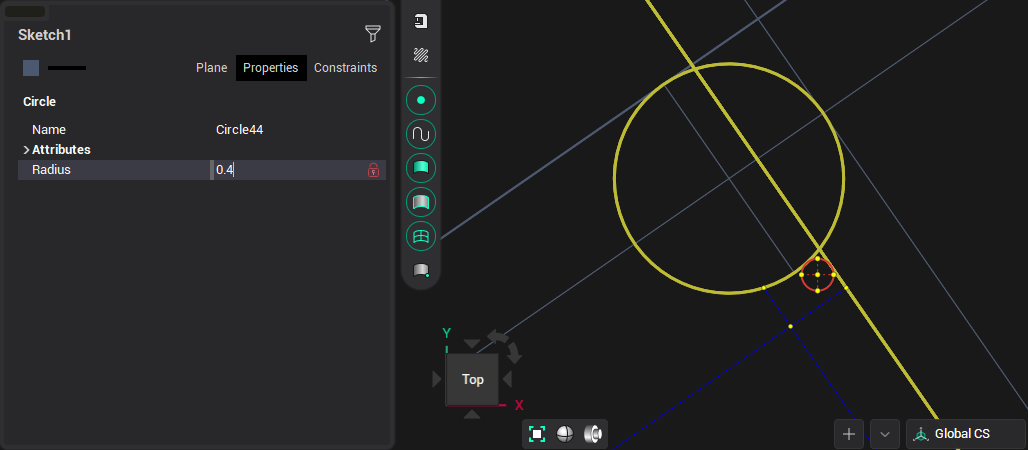Select the mesh grid filter icon

coord(421,237)
